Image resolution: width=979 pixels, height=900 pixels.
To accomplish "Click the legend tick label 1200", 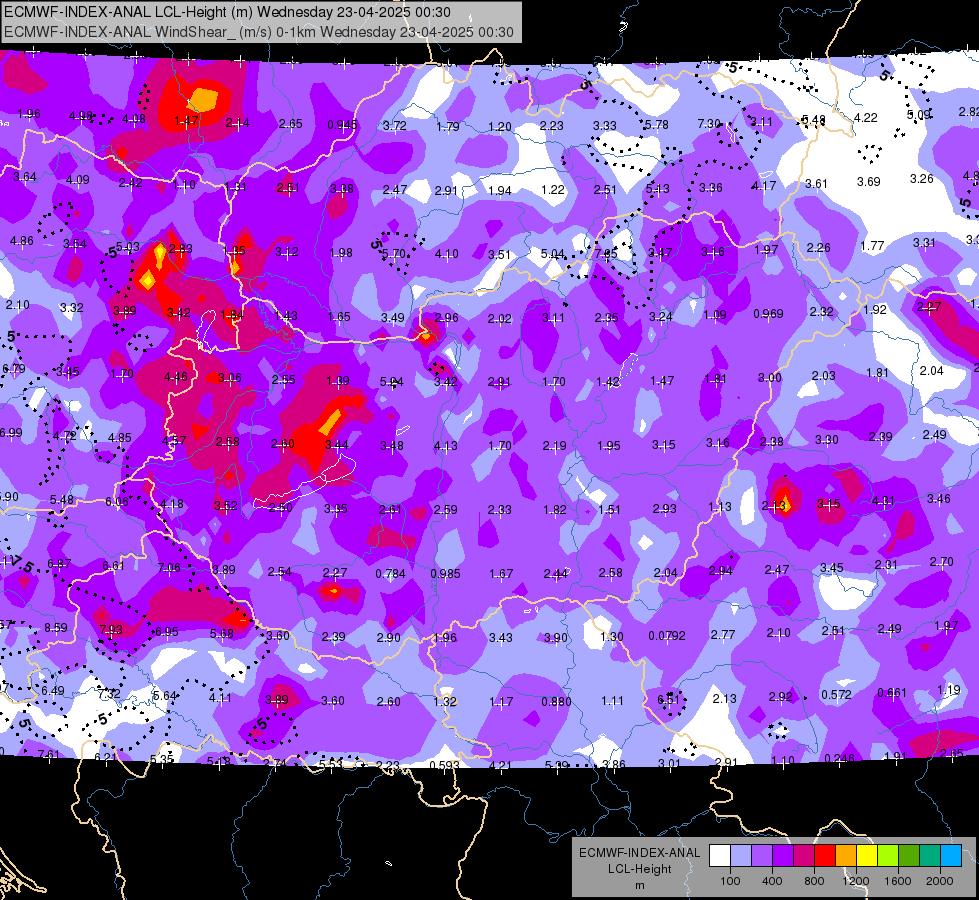I will [x=856, y=881].
